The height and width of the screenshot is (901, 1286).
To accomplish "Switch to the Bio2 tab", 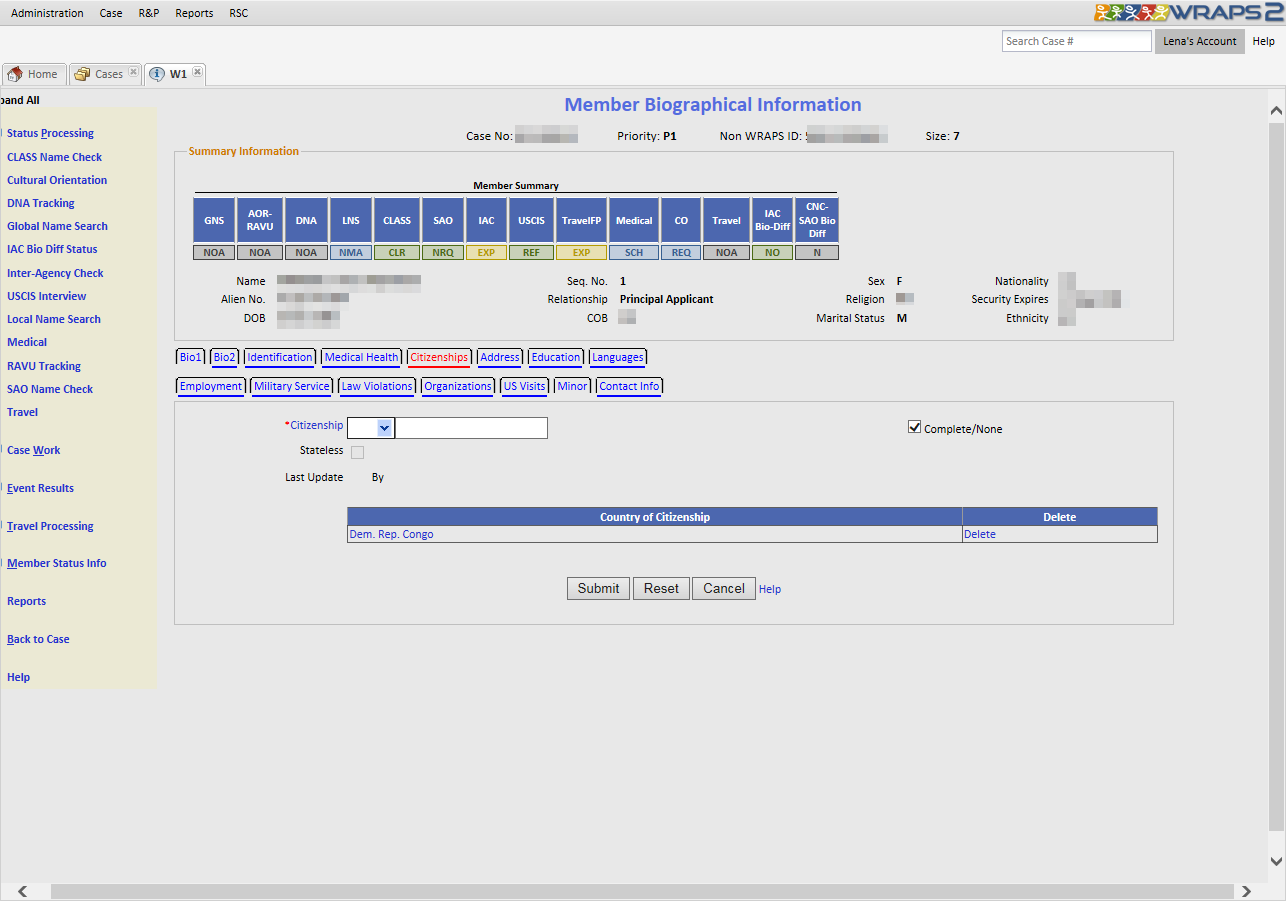I will click(225, 357).
